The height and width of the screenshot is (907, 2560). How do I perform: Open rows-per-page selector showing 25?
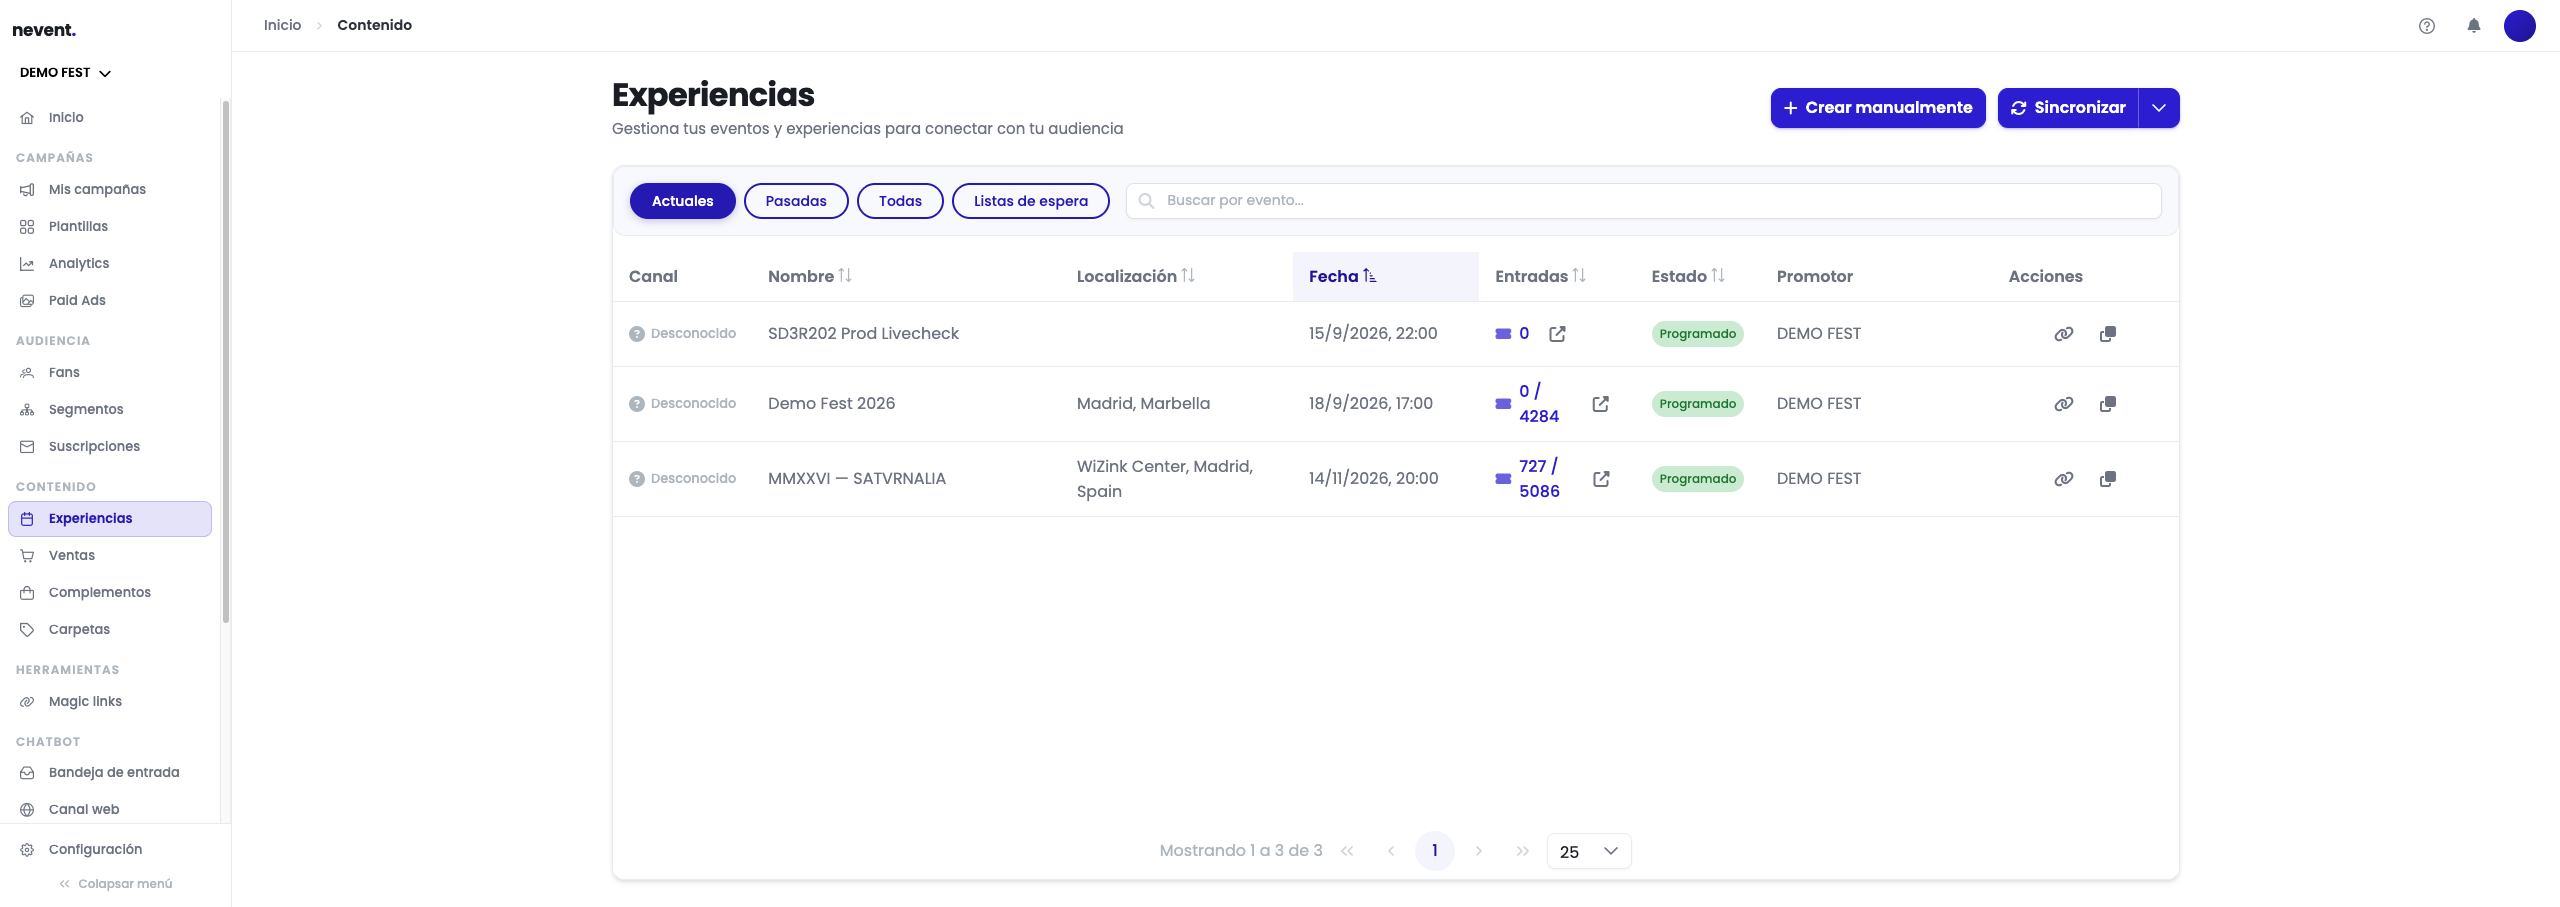tap(1589, 851)
